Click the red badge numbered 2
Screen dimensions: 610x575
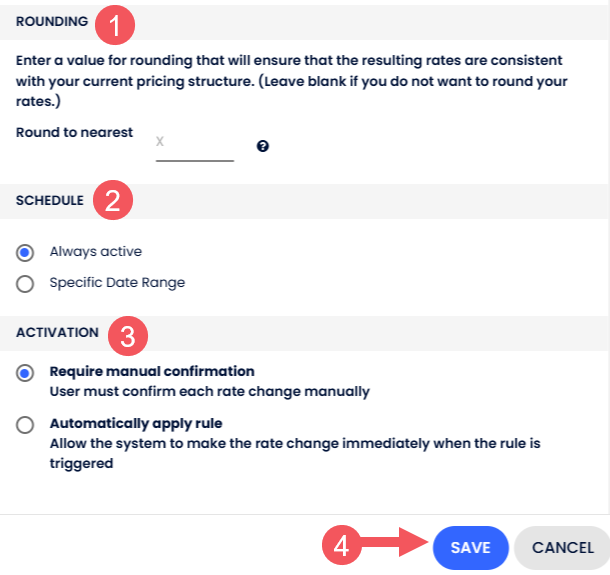(113, 201)
